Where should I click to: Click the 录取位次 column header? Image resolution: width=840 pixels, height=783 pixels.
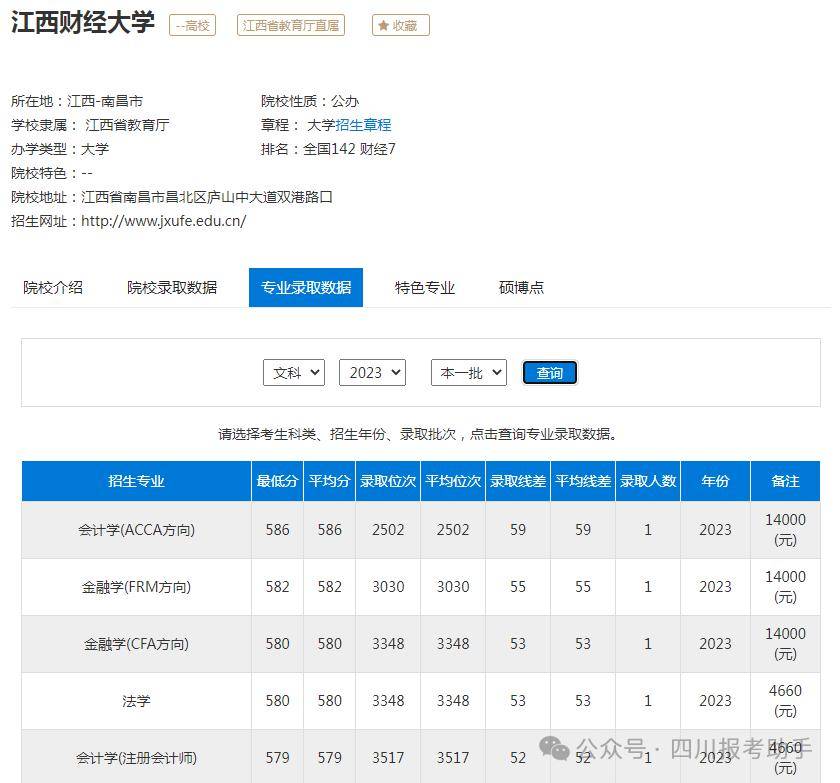pyautogui.click(x=388, y=481)
